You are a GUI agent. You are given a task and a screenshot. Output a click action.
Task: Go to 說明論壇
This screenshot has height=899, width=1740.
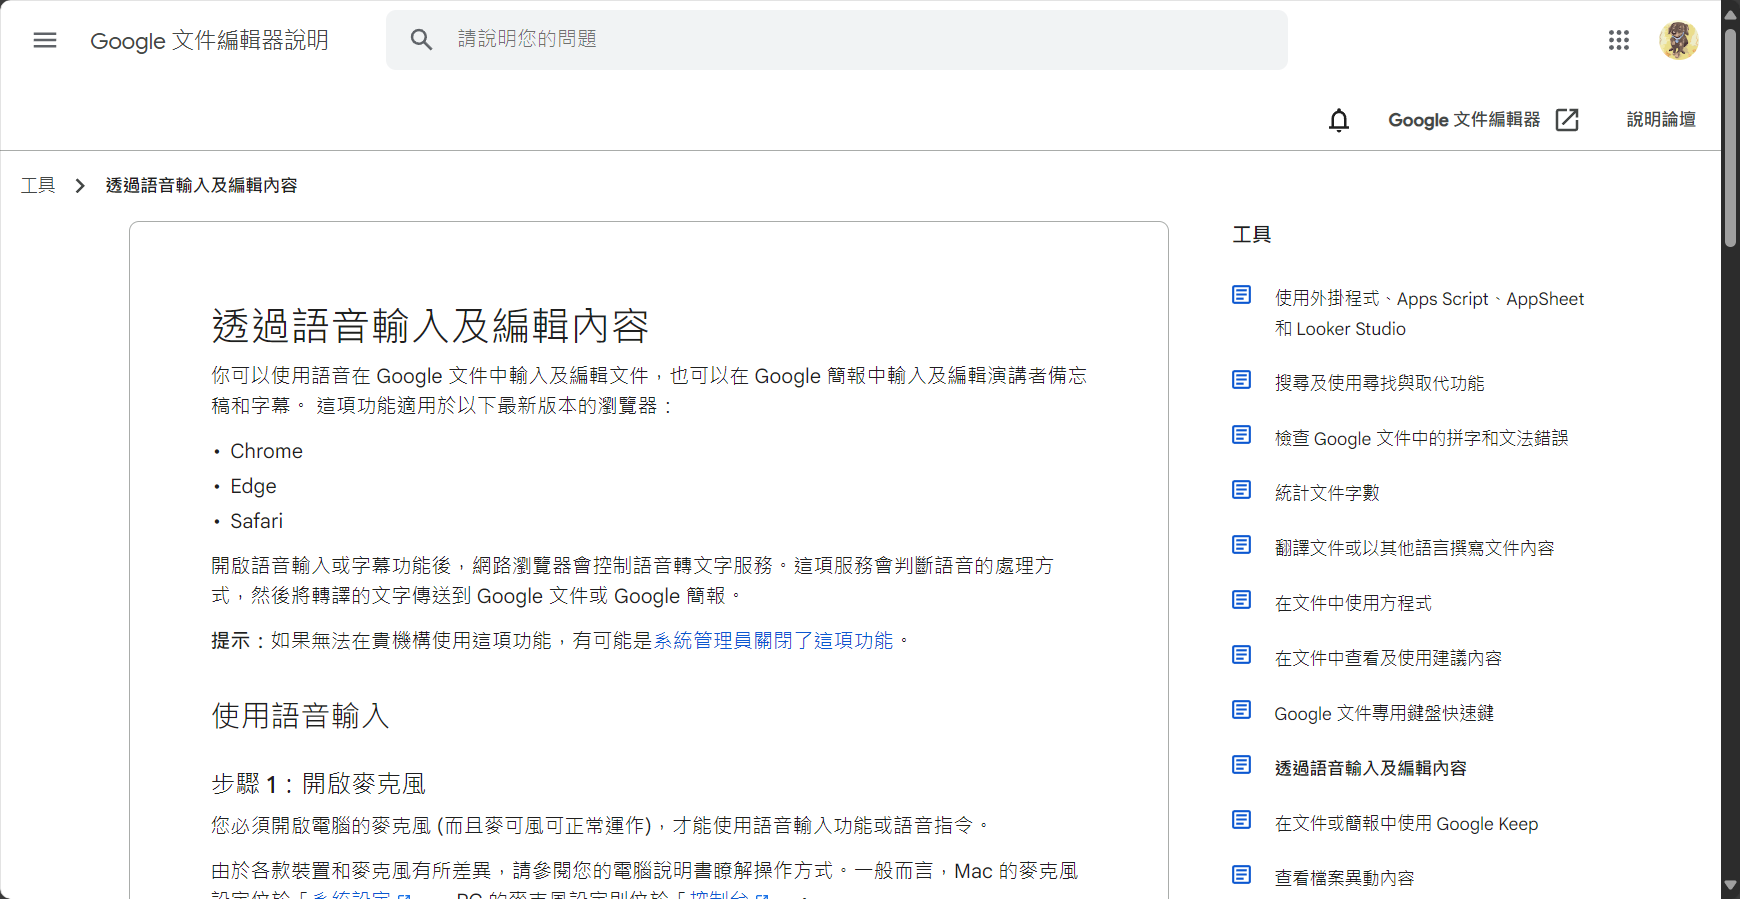coord(1661,120)
